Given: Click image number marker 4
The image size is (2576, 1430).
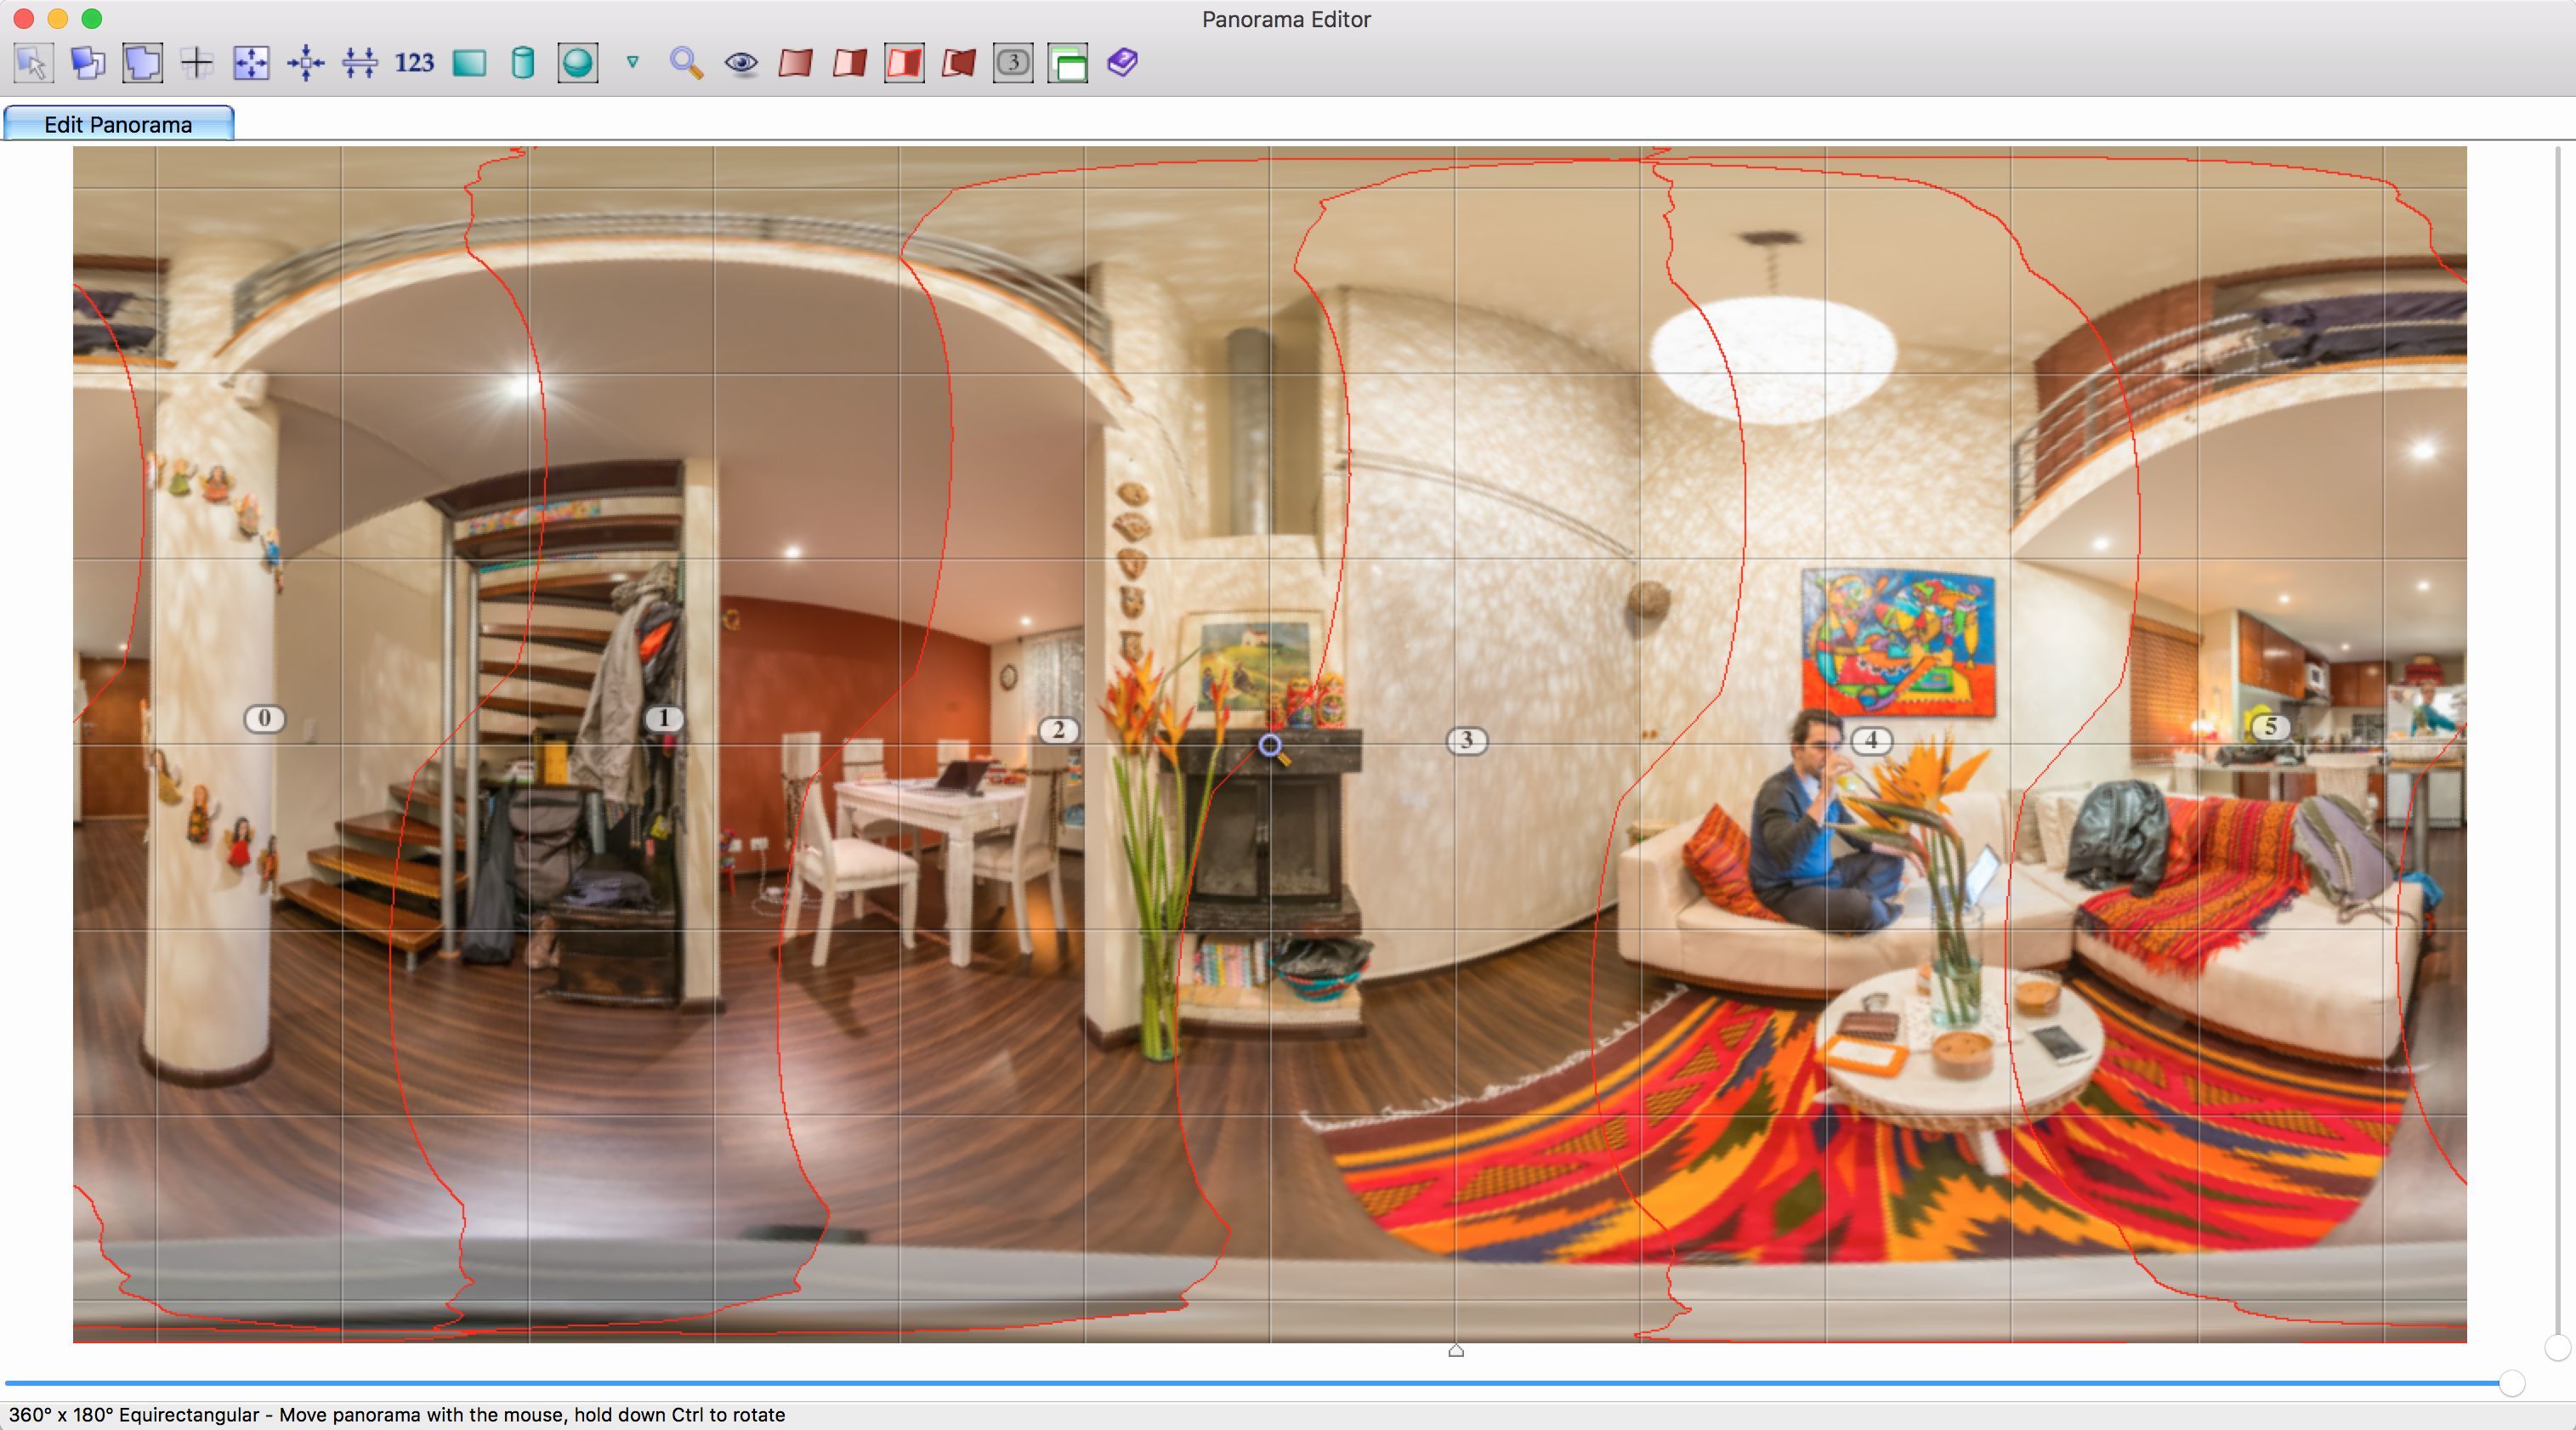Looking at the screenshot, I should pos(1871,741).
